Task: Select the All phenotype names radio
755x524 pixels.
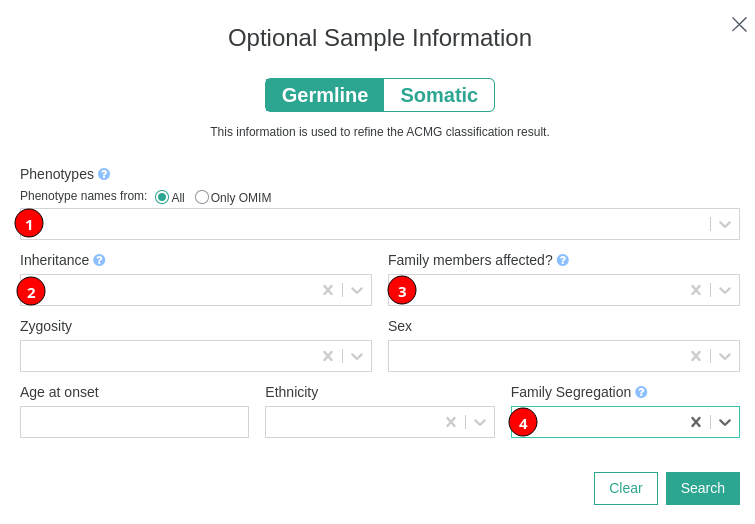Action: coord(162,197)
